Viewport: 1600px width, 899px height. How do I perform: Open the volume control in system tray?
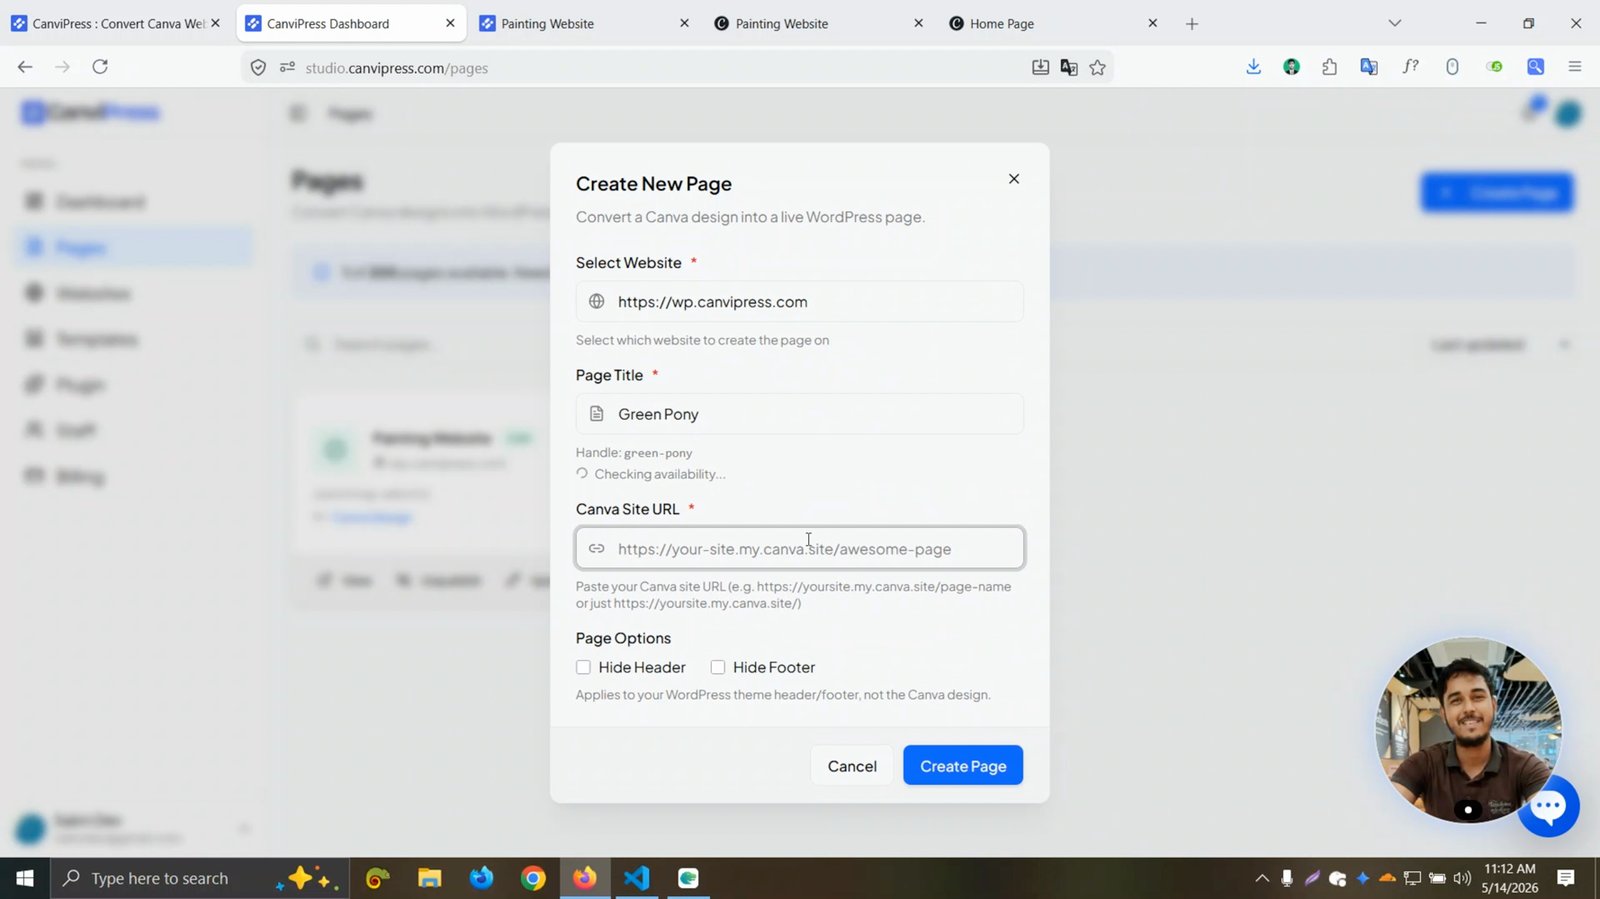pos(1462,878)
